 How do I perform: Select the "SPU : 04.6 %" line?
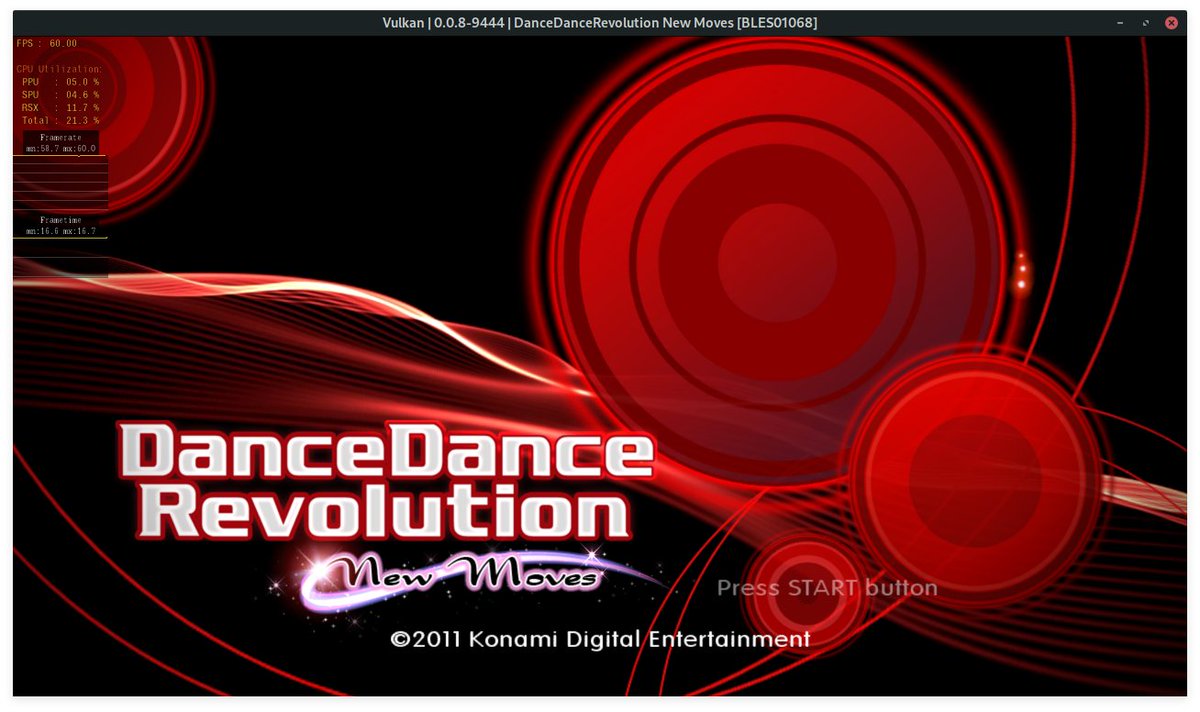click(x=60, y=95)
